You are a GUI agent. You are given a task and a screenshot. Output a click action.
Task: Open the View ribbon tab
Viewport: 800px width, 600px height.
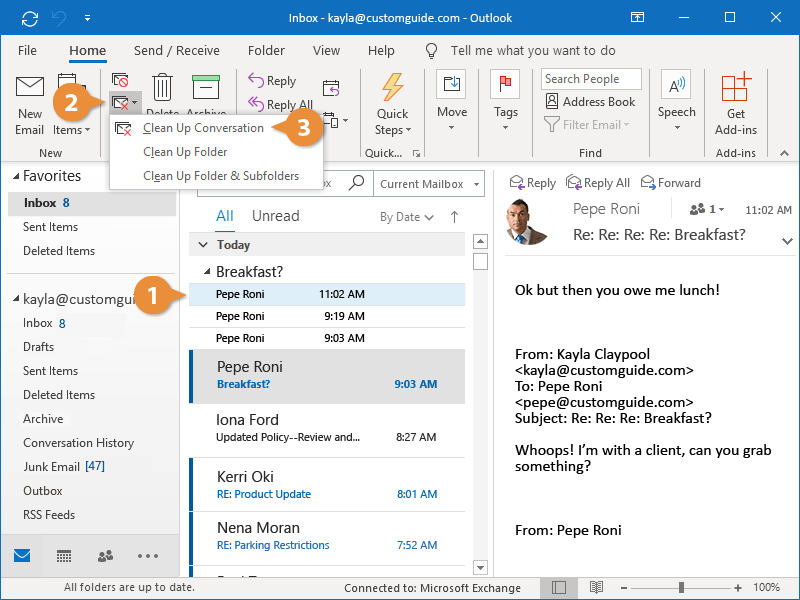pyautogui.click(x=326, y=51)
